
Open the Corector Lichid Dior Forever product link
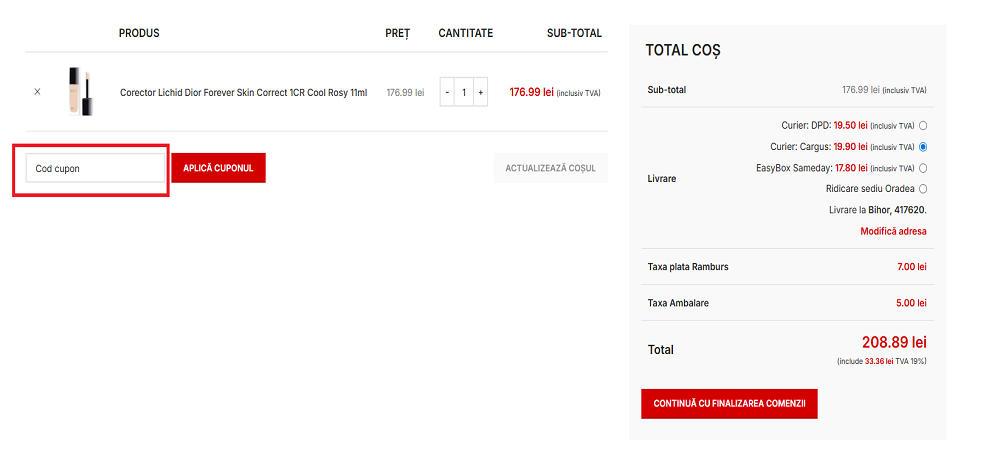click(x=243, y=93)
